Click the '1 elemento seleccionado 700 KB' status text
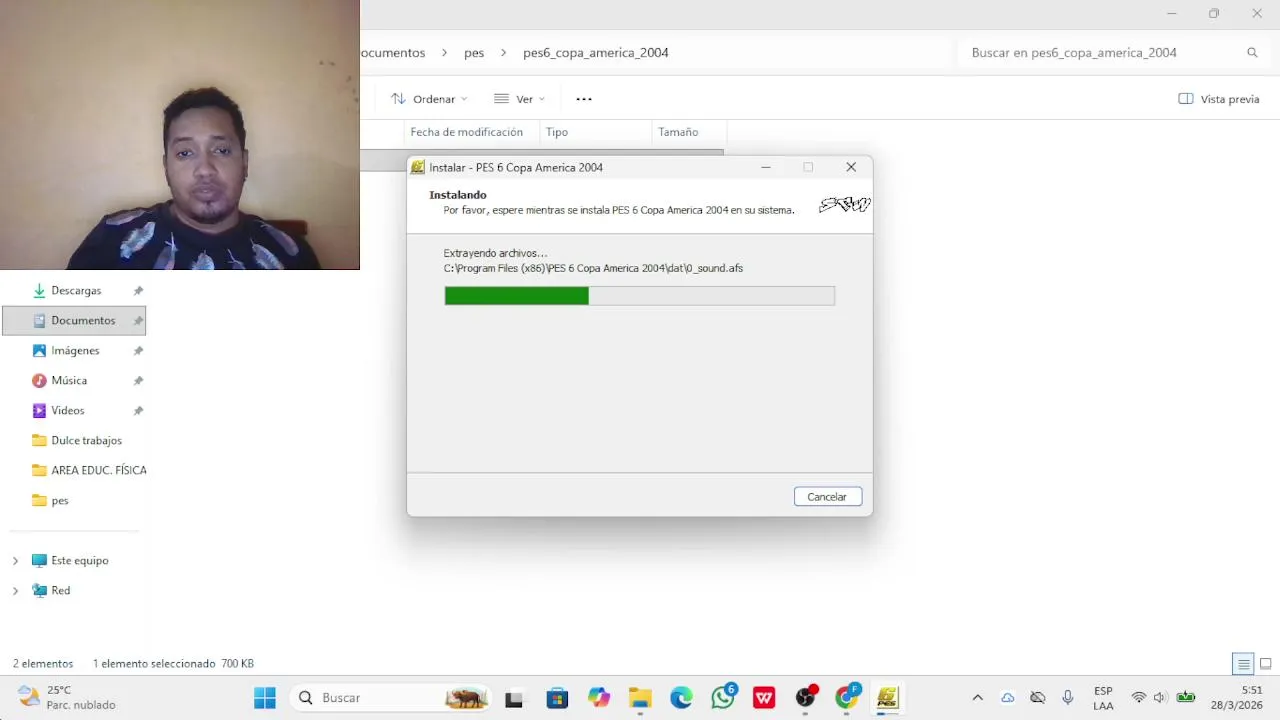1280x720 pixels. tap(173, 664)
